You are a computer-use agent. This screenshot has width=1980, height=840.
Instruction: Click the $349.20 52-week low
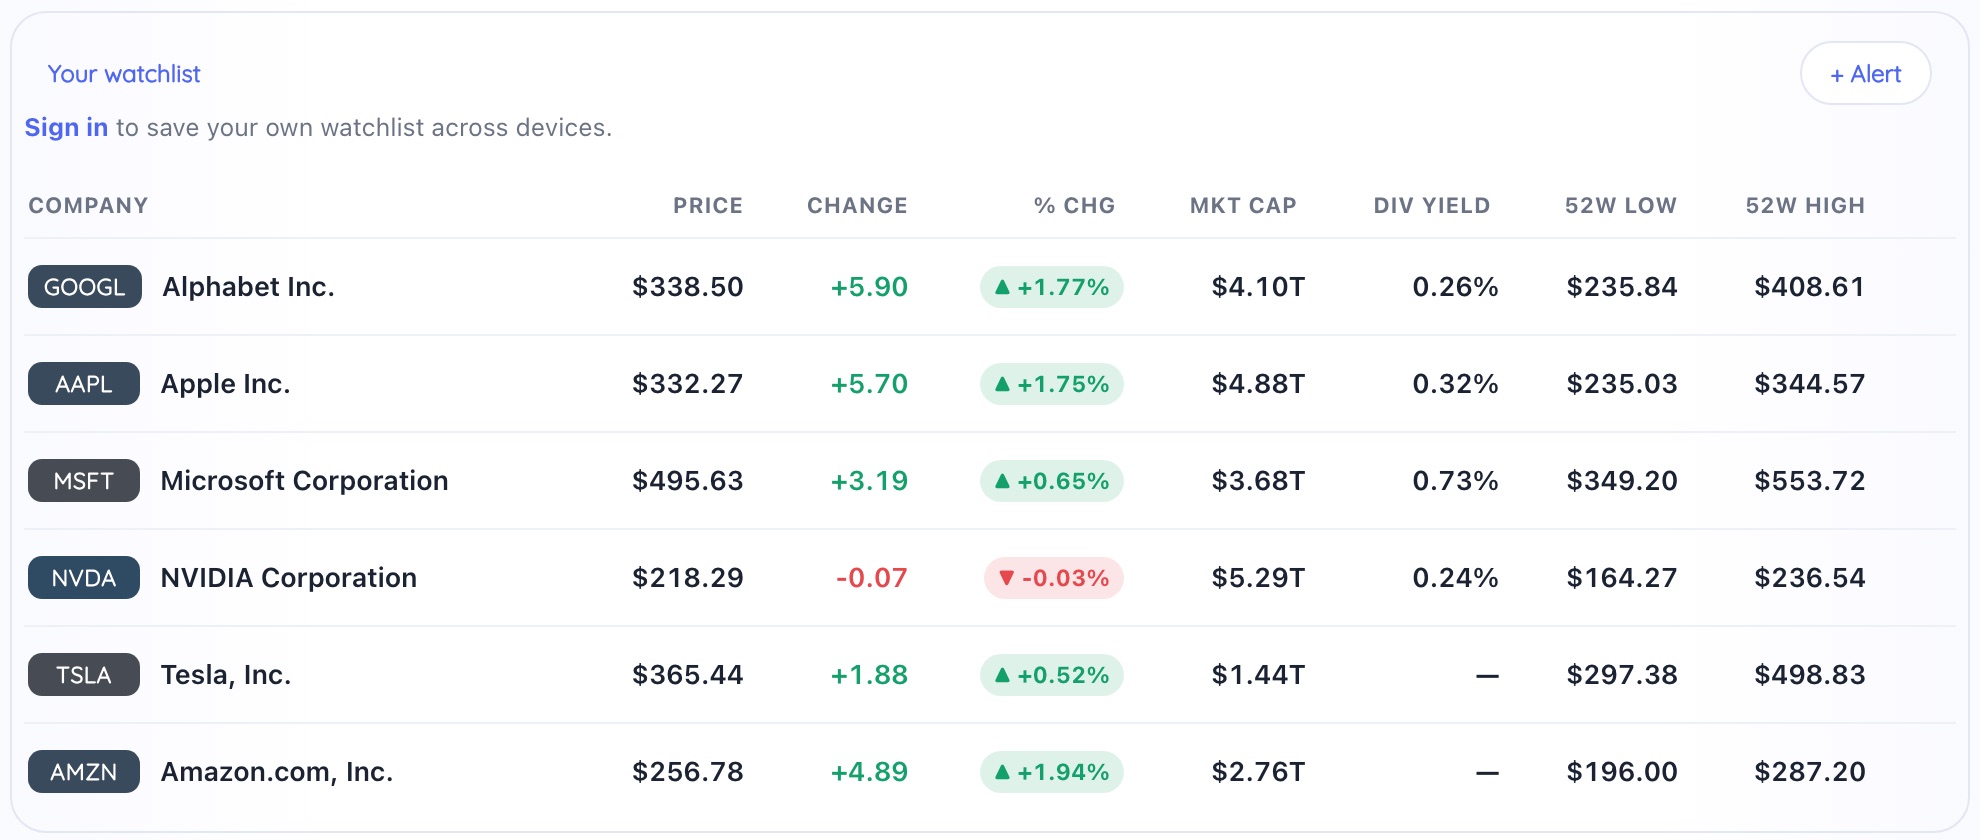click(x=1622, y=481)
